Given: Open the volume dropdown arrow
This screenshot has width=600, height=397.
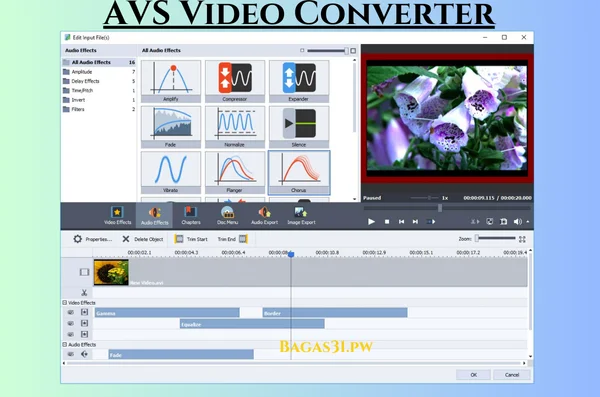Looking at the screenshot, I should pos(528,222).
